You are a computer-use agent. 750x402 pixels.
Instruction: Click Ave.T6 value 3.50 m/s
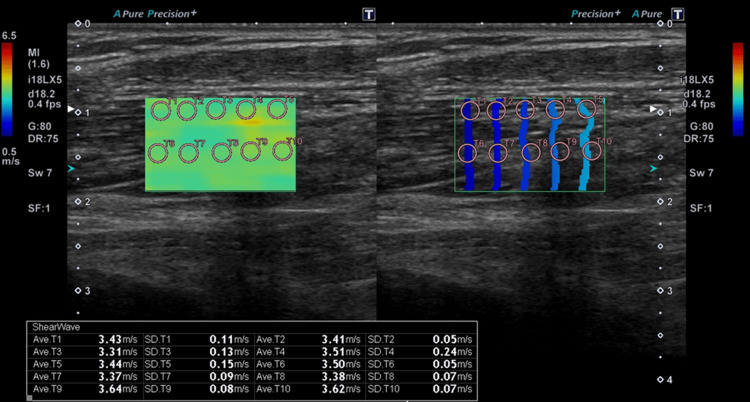point(341,364)
